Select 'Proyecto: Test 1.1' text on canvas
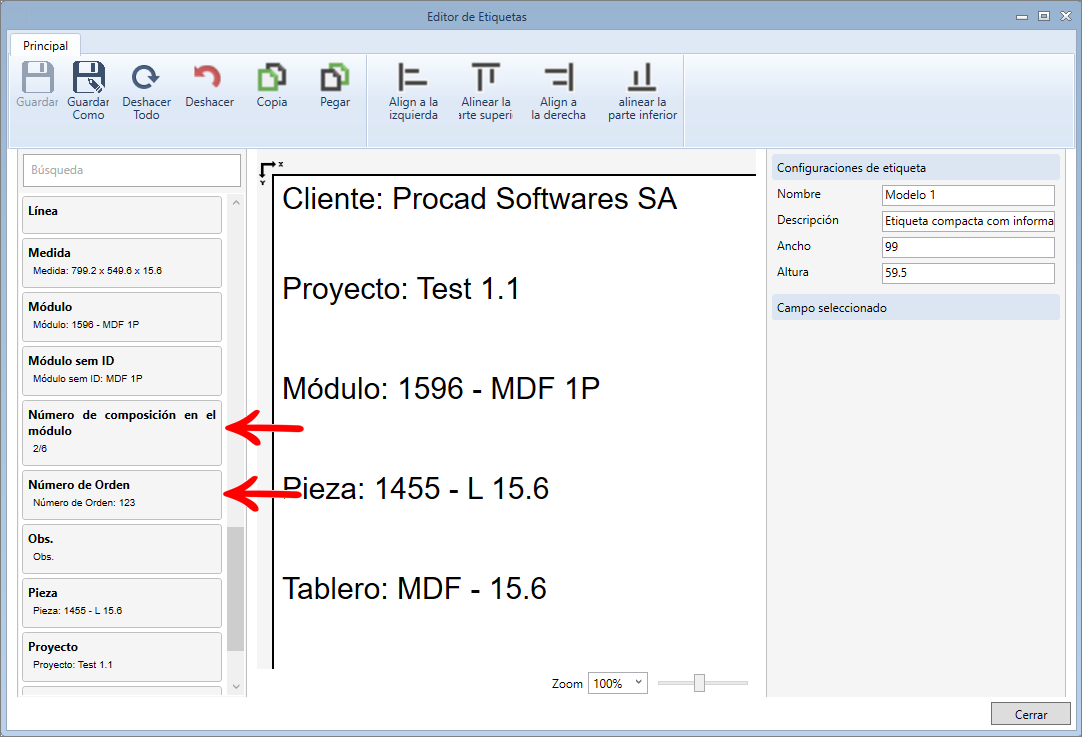1082x737 pixels. (401, 289)
